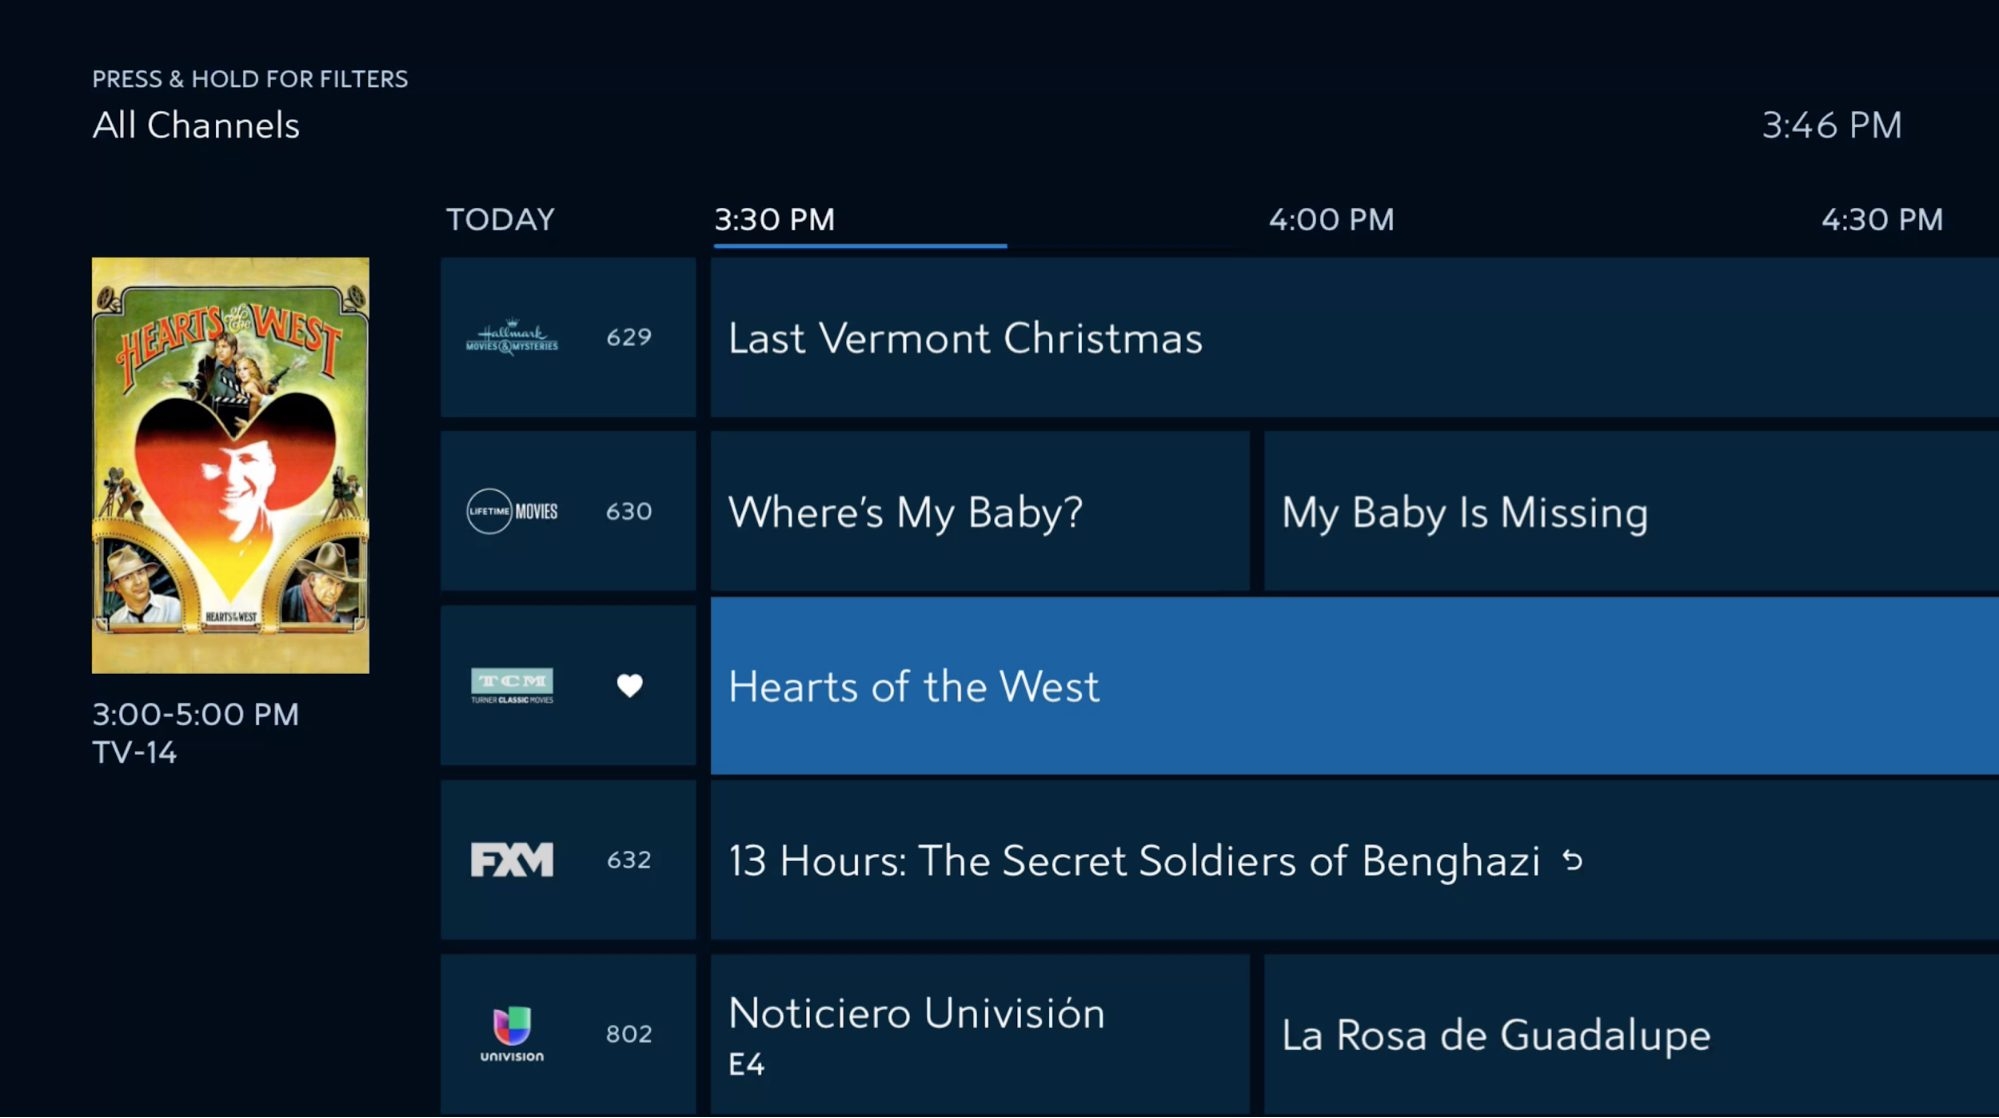This screenshot has height=1118, width=1999.
Task: Select the Hallmark Movies & Mysteries channel logo
Action: coord(515,337)
